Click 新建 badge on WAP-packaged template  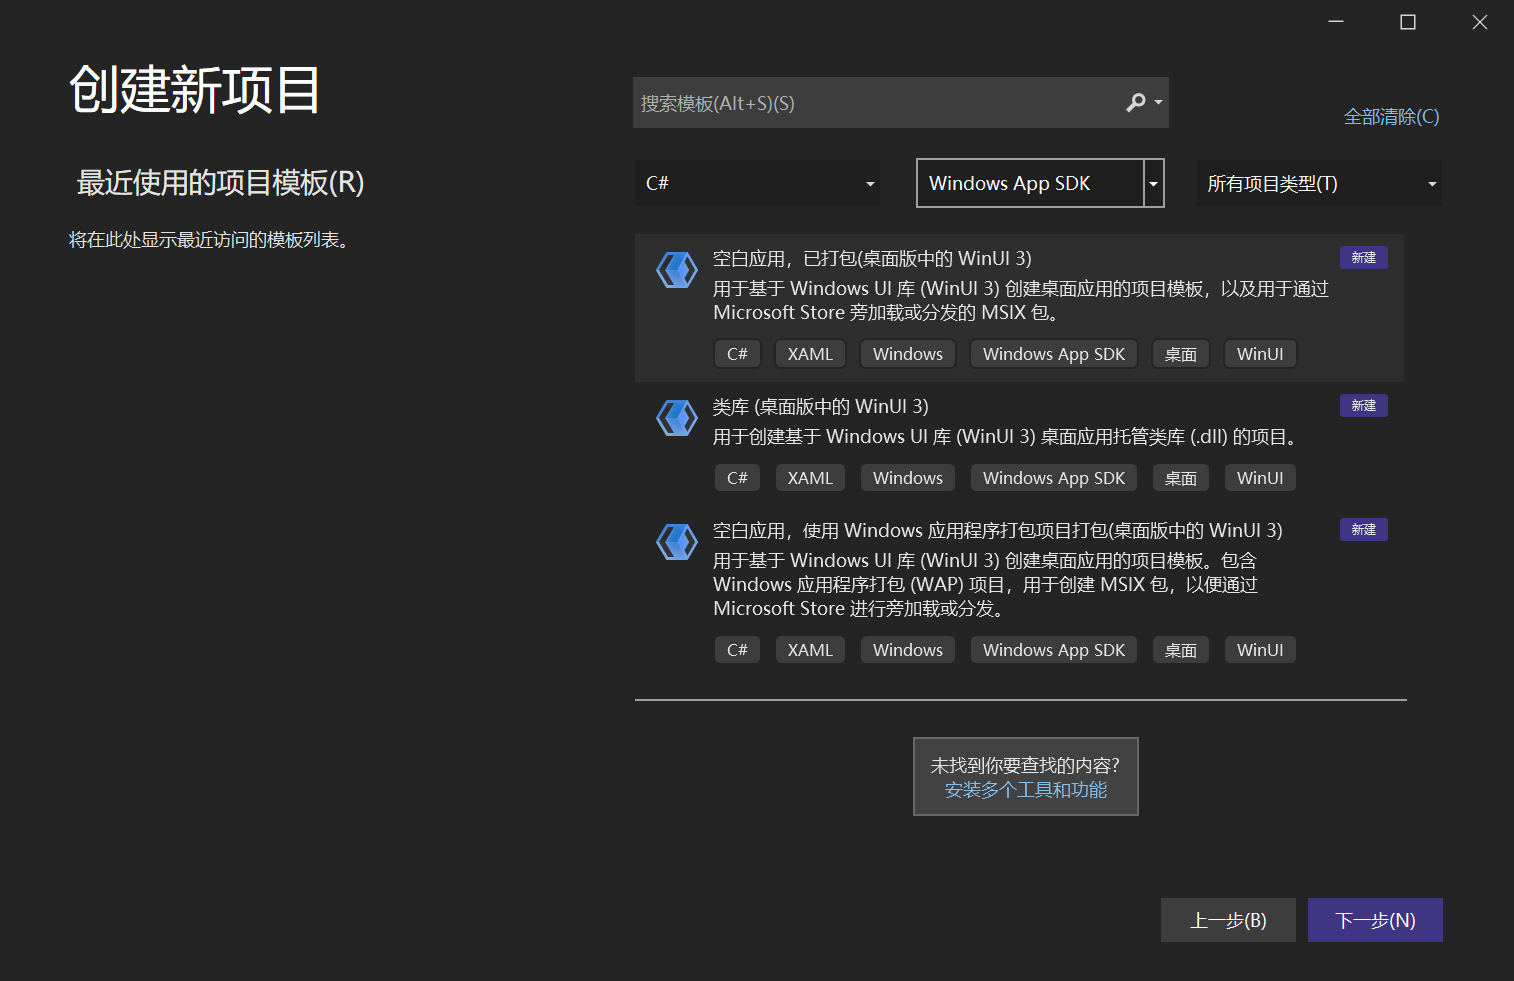[x=1364, y=530]
